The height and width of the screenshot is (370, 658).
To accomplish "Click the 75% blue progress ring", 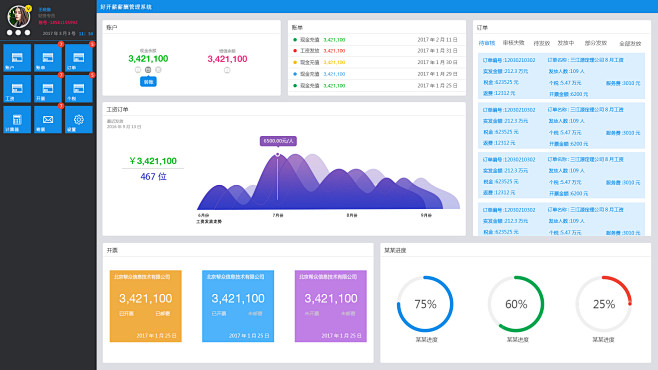I will coord(425,304).
